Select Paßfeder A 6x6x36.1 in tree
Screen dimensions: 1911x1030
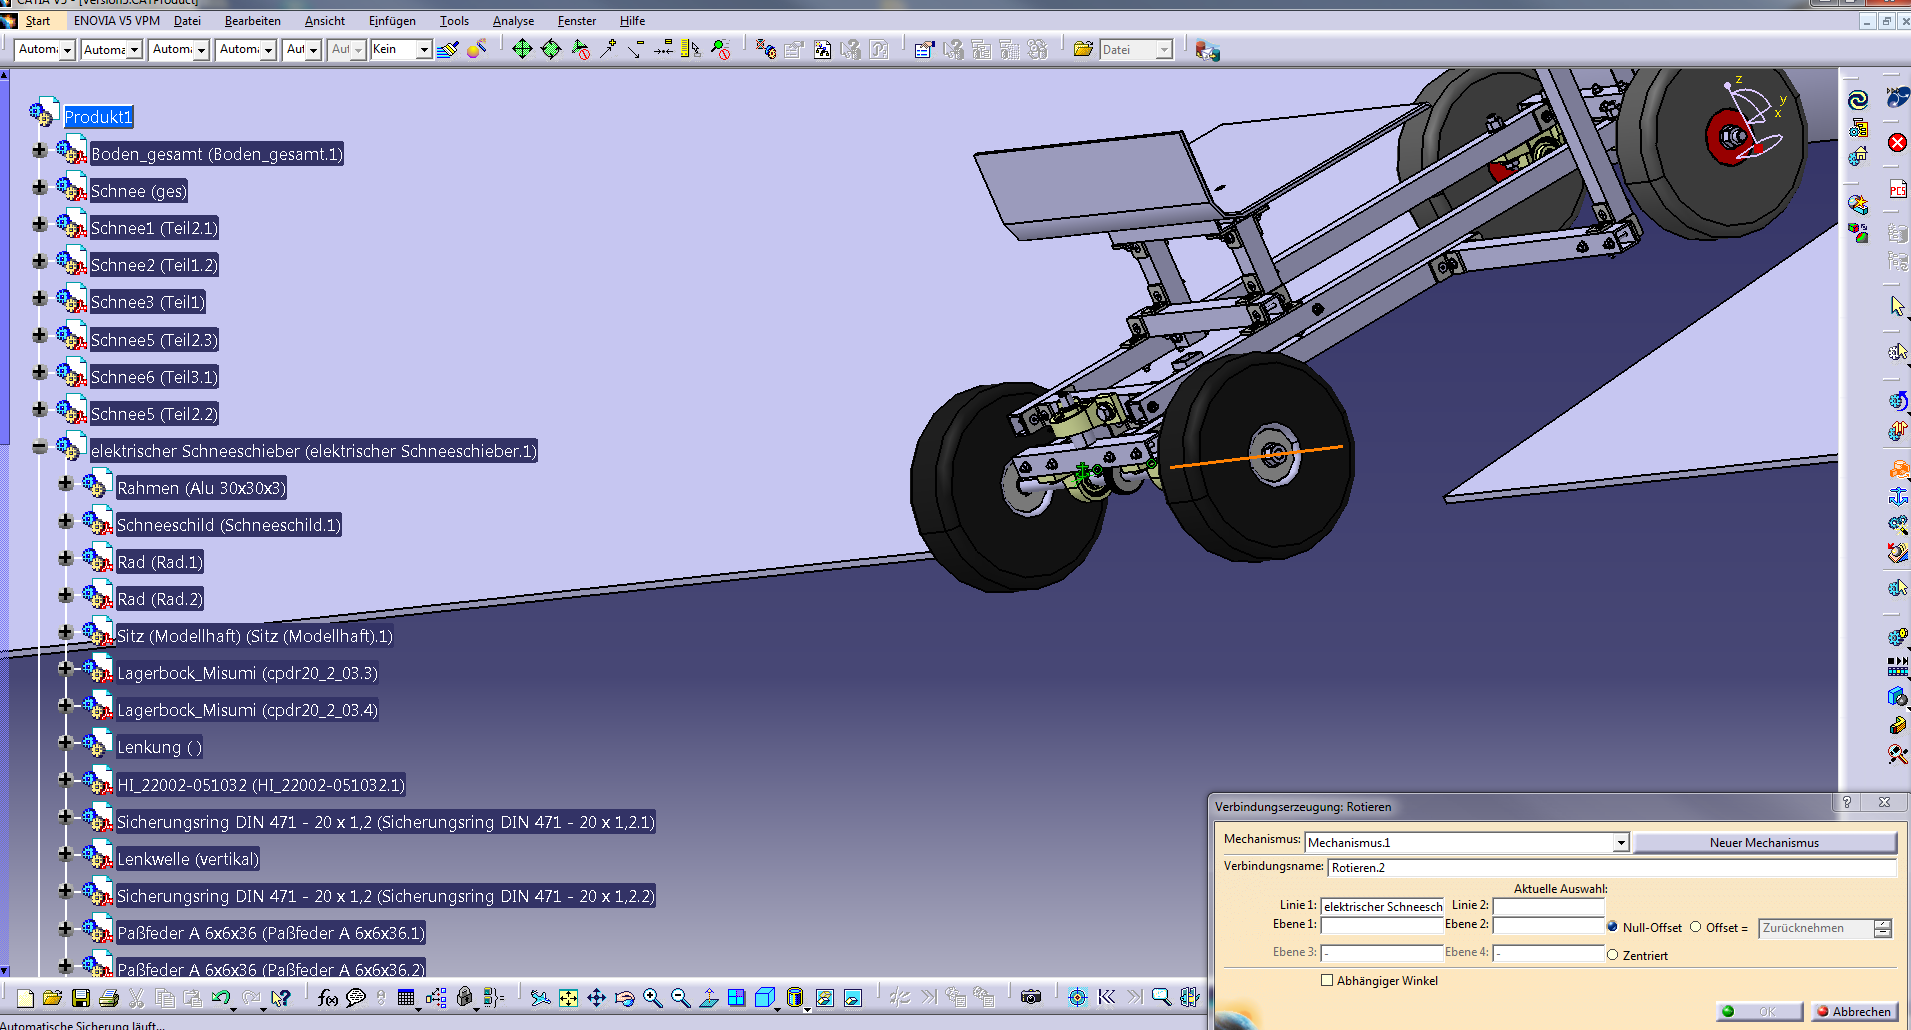271,933
